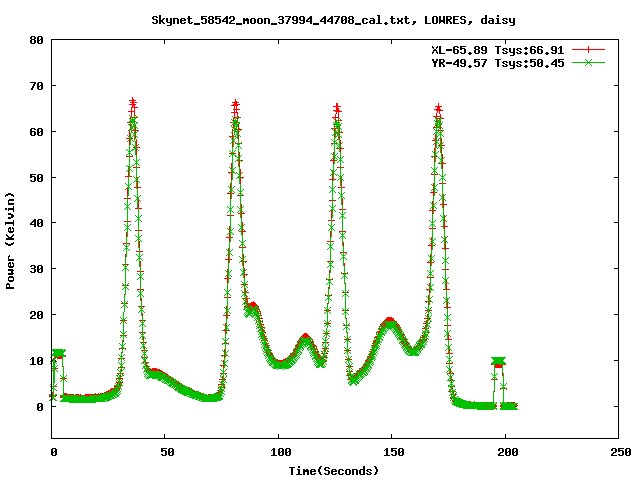Click the red XL legend line sample
This screenshot has width=640, height=480.
[588, 50]
